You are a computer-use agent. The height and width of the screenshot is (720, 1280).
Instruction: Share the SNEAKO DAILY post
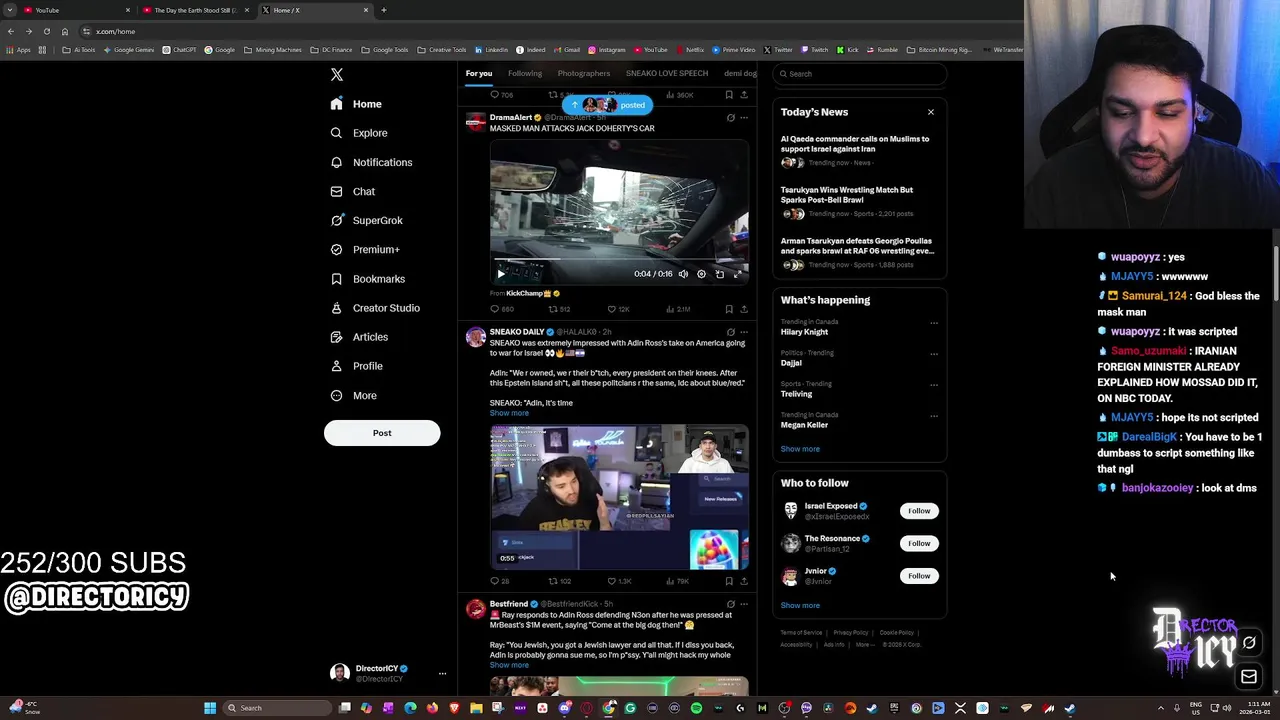tap(743, 581)
